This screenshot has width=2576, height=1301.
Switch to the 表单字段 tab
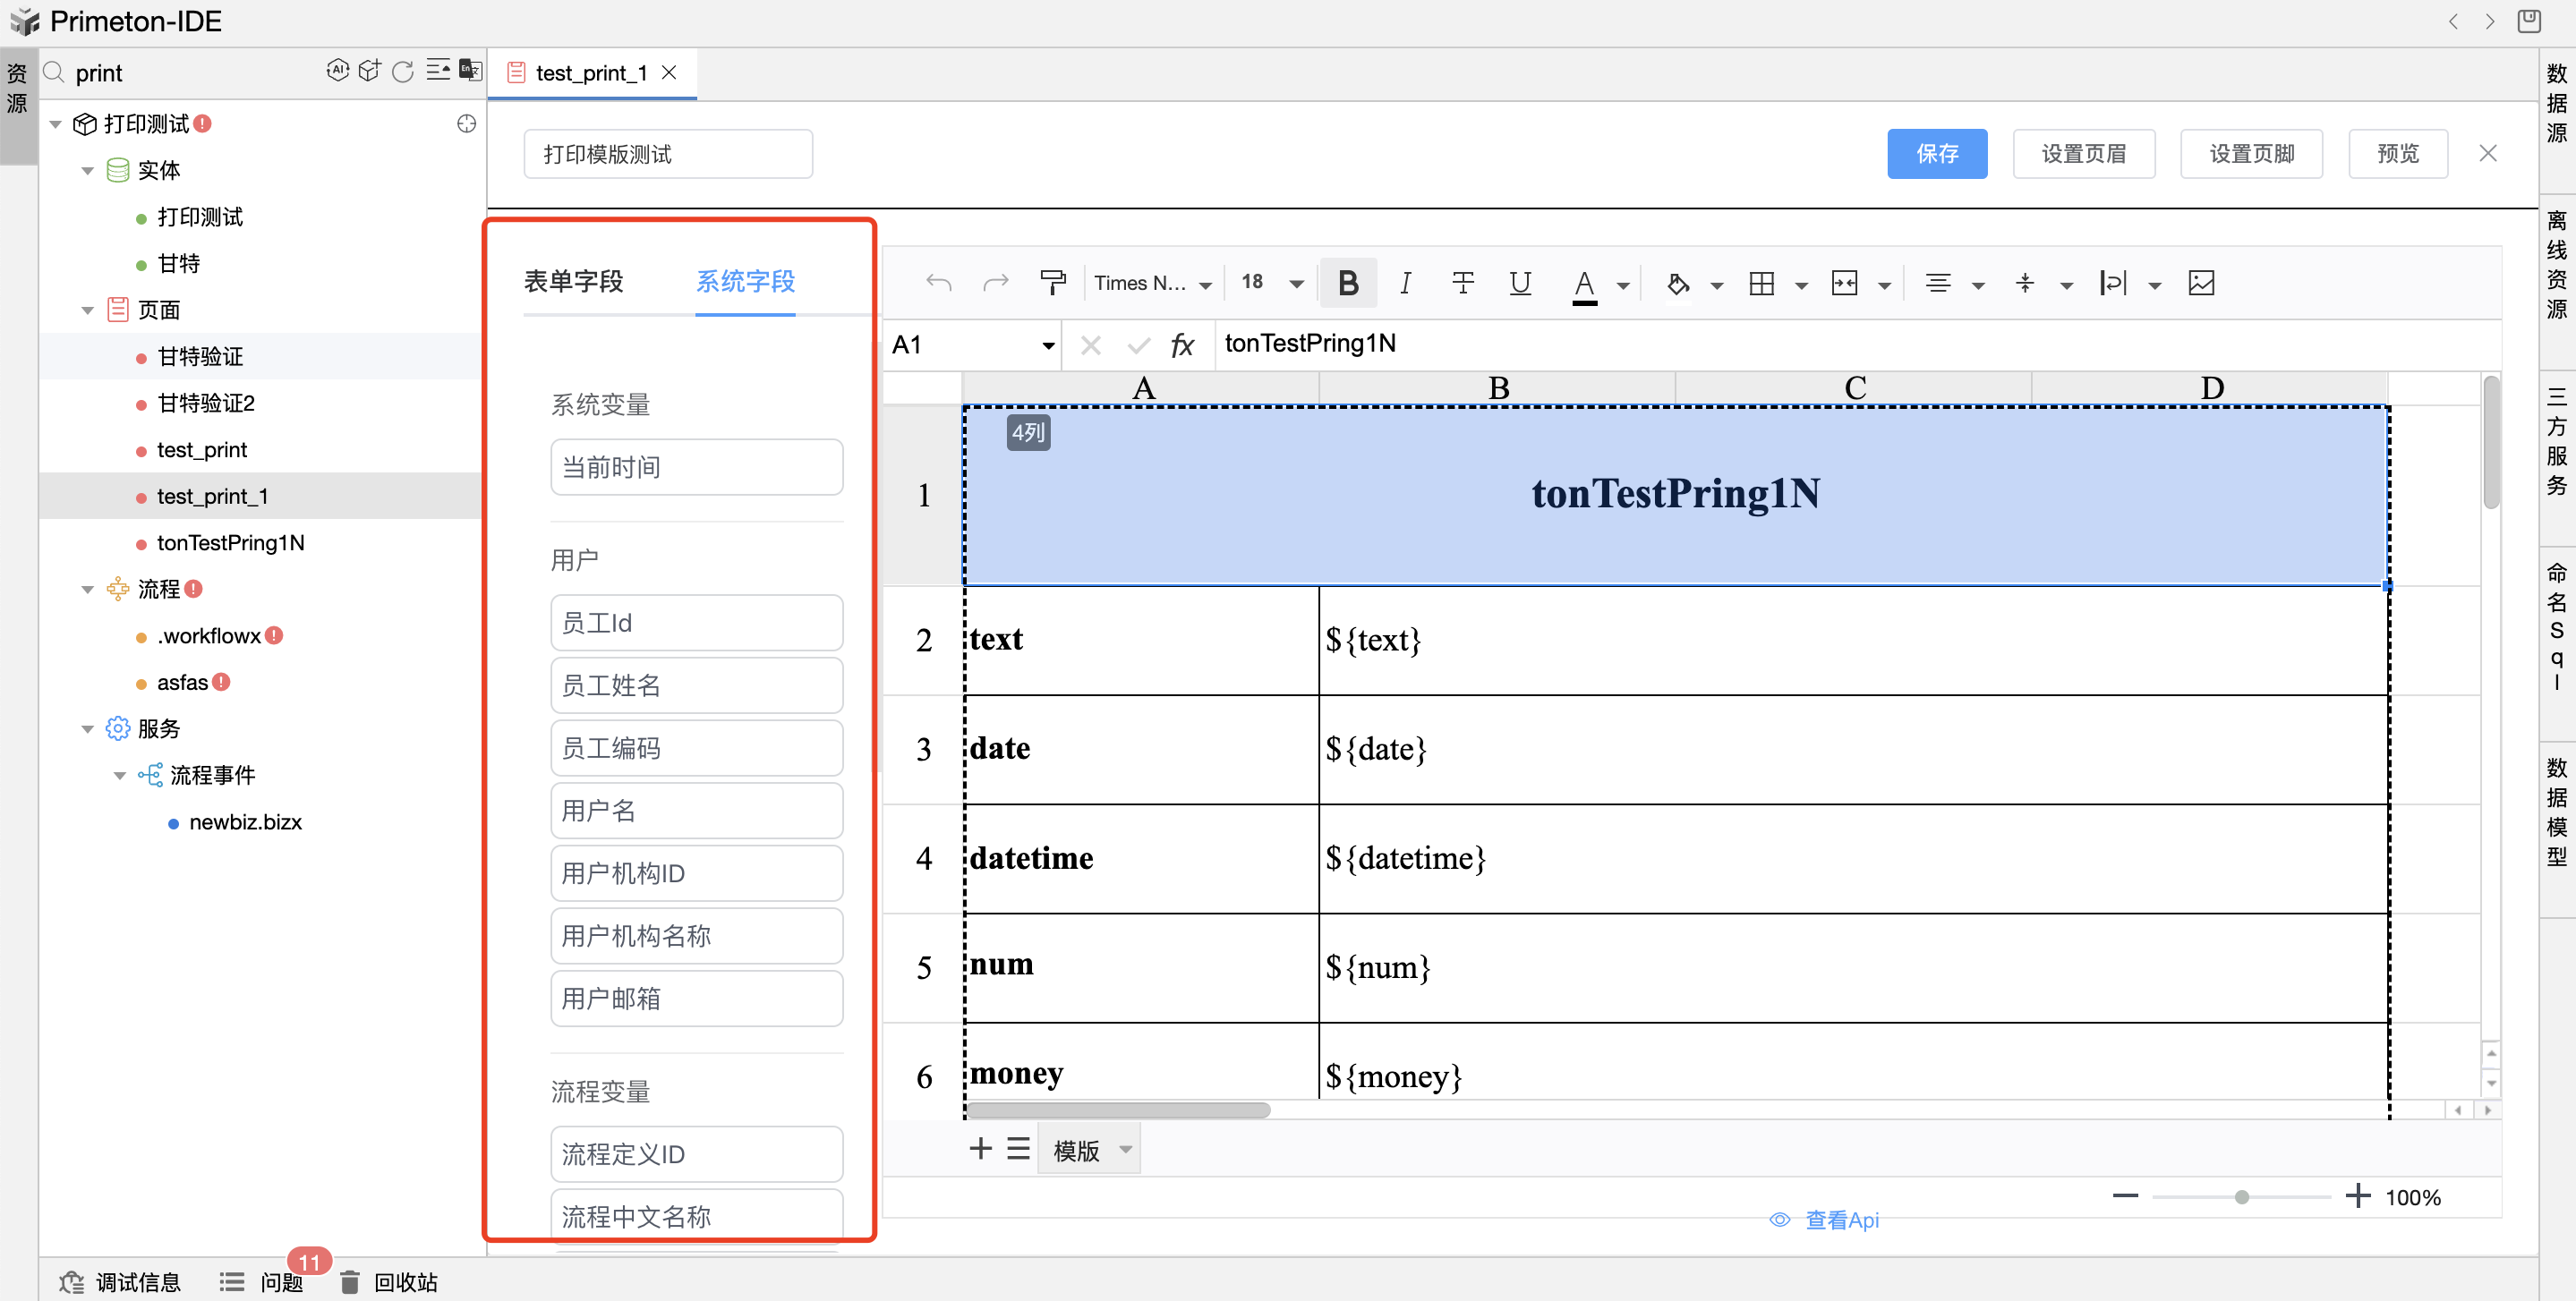click(574, 281)
